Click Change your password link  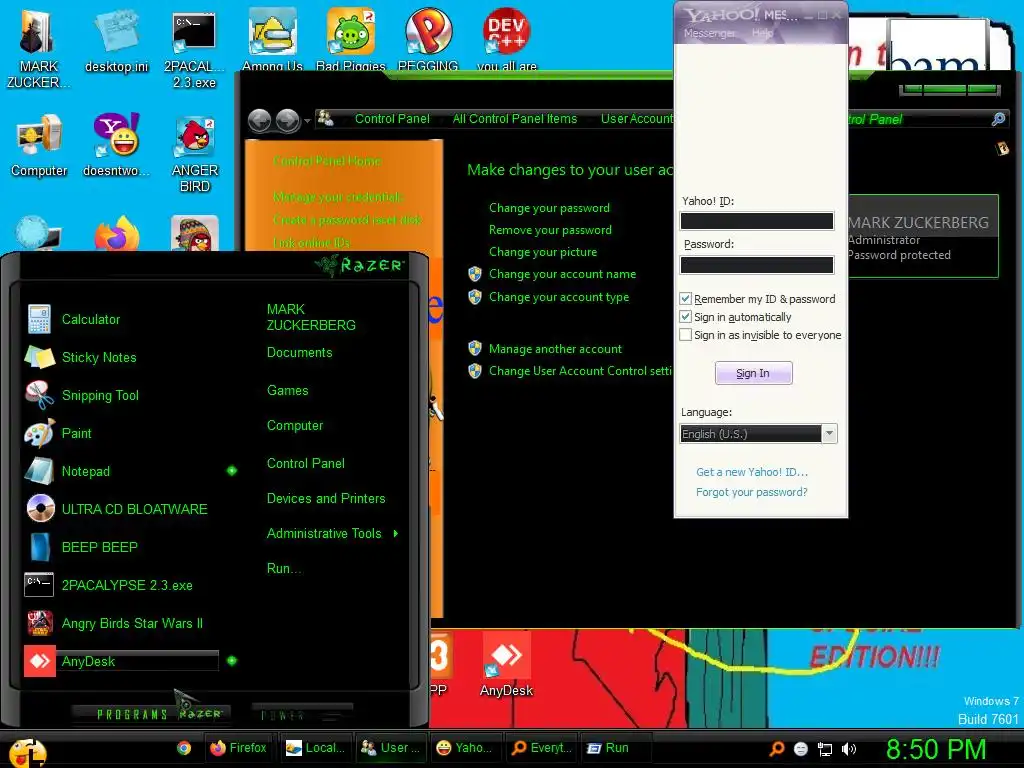tap(549, 208)
